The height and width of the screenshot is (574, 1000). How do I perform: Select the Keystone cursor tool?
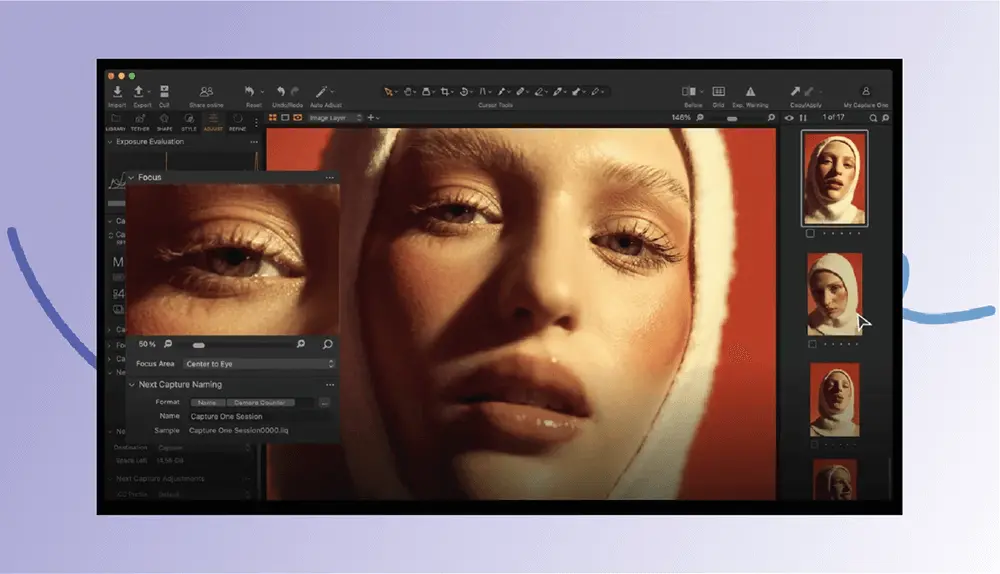pyautogui.click(x=483, y=92)
